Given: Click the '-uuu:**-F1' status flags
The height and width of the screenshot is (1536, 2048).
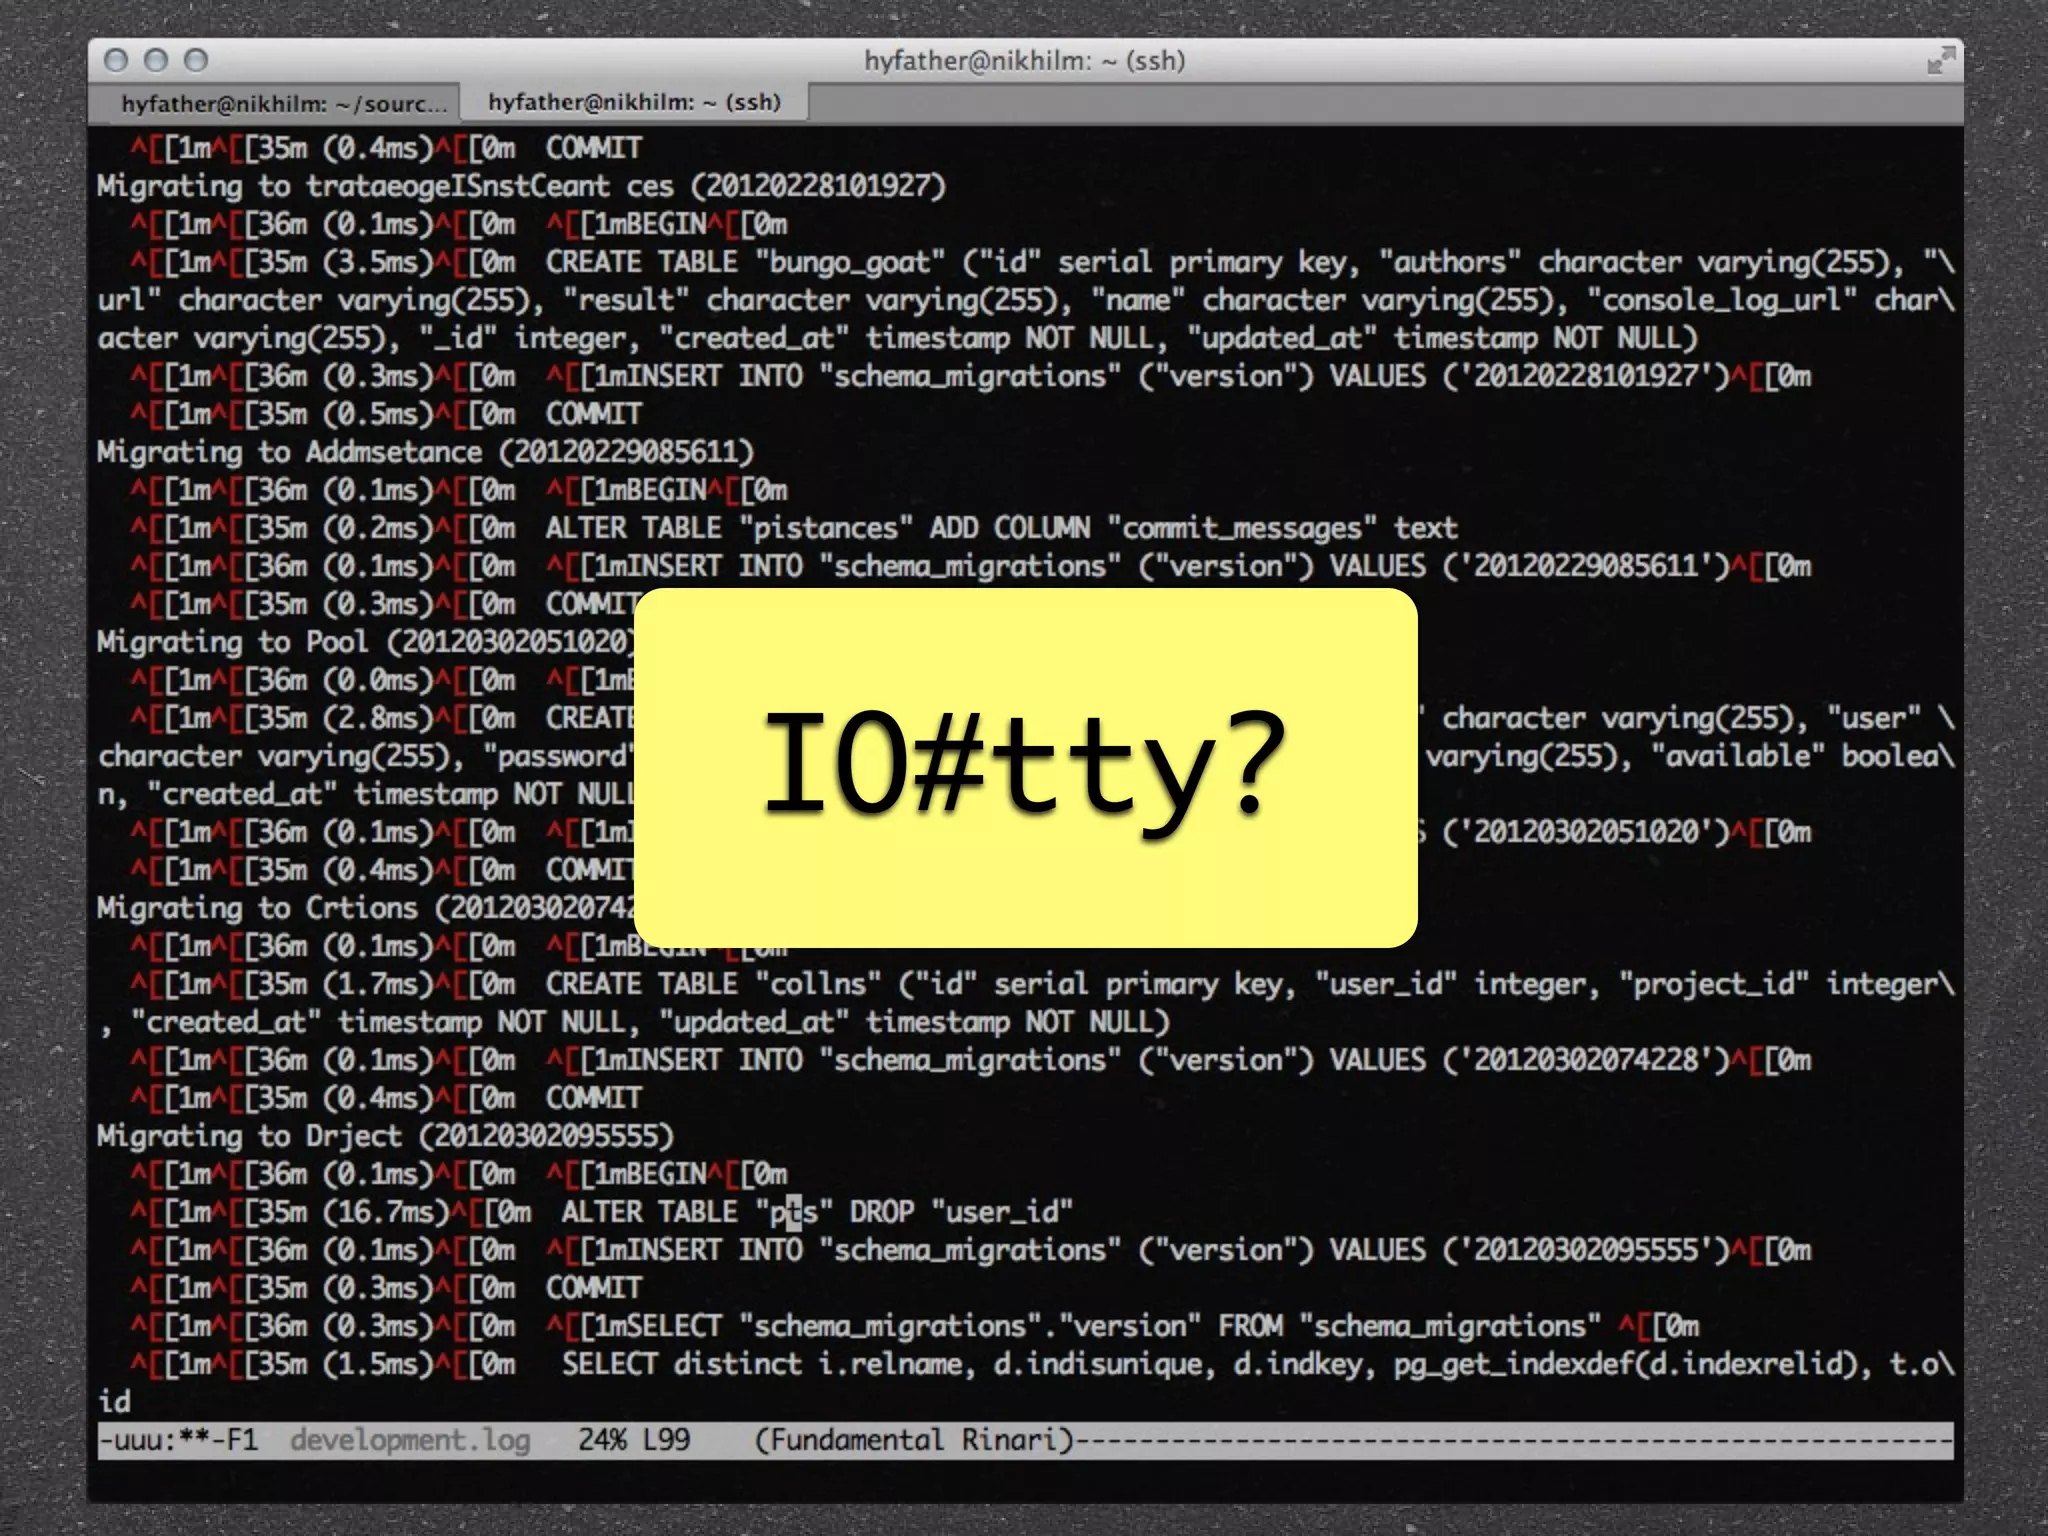Looking at the screenshot, I should [177, 1440].
